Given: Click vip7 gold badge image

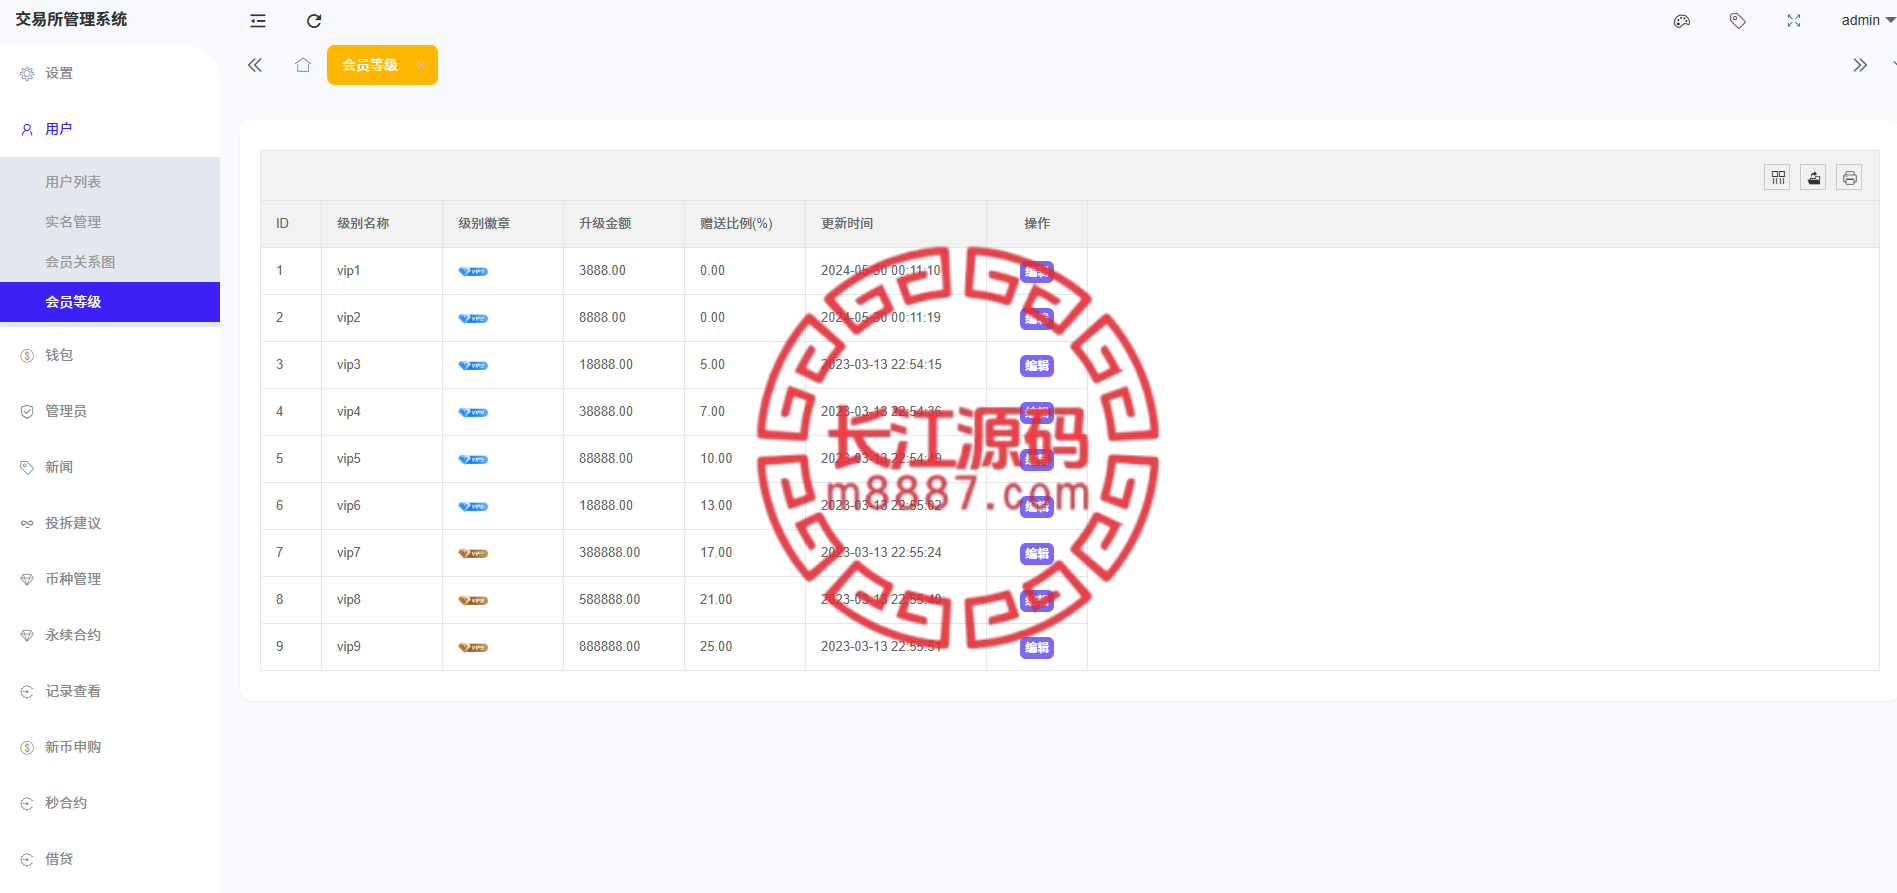Looking at the screenshot, I should (473, 553).
